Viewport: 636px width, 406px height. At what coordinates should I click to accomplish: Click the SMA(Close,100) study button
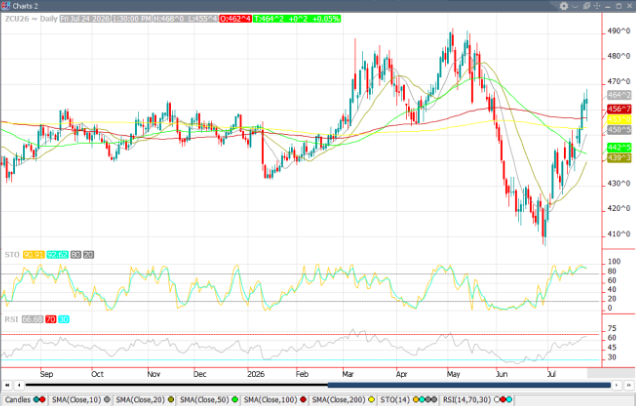tap(275, 400)
